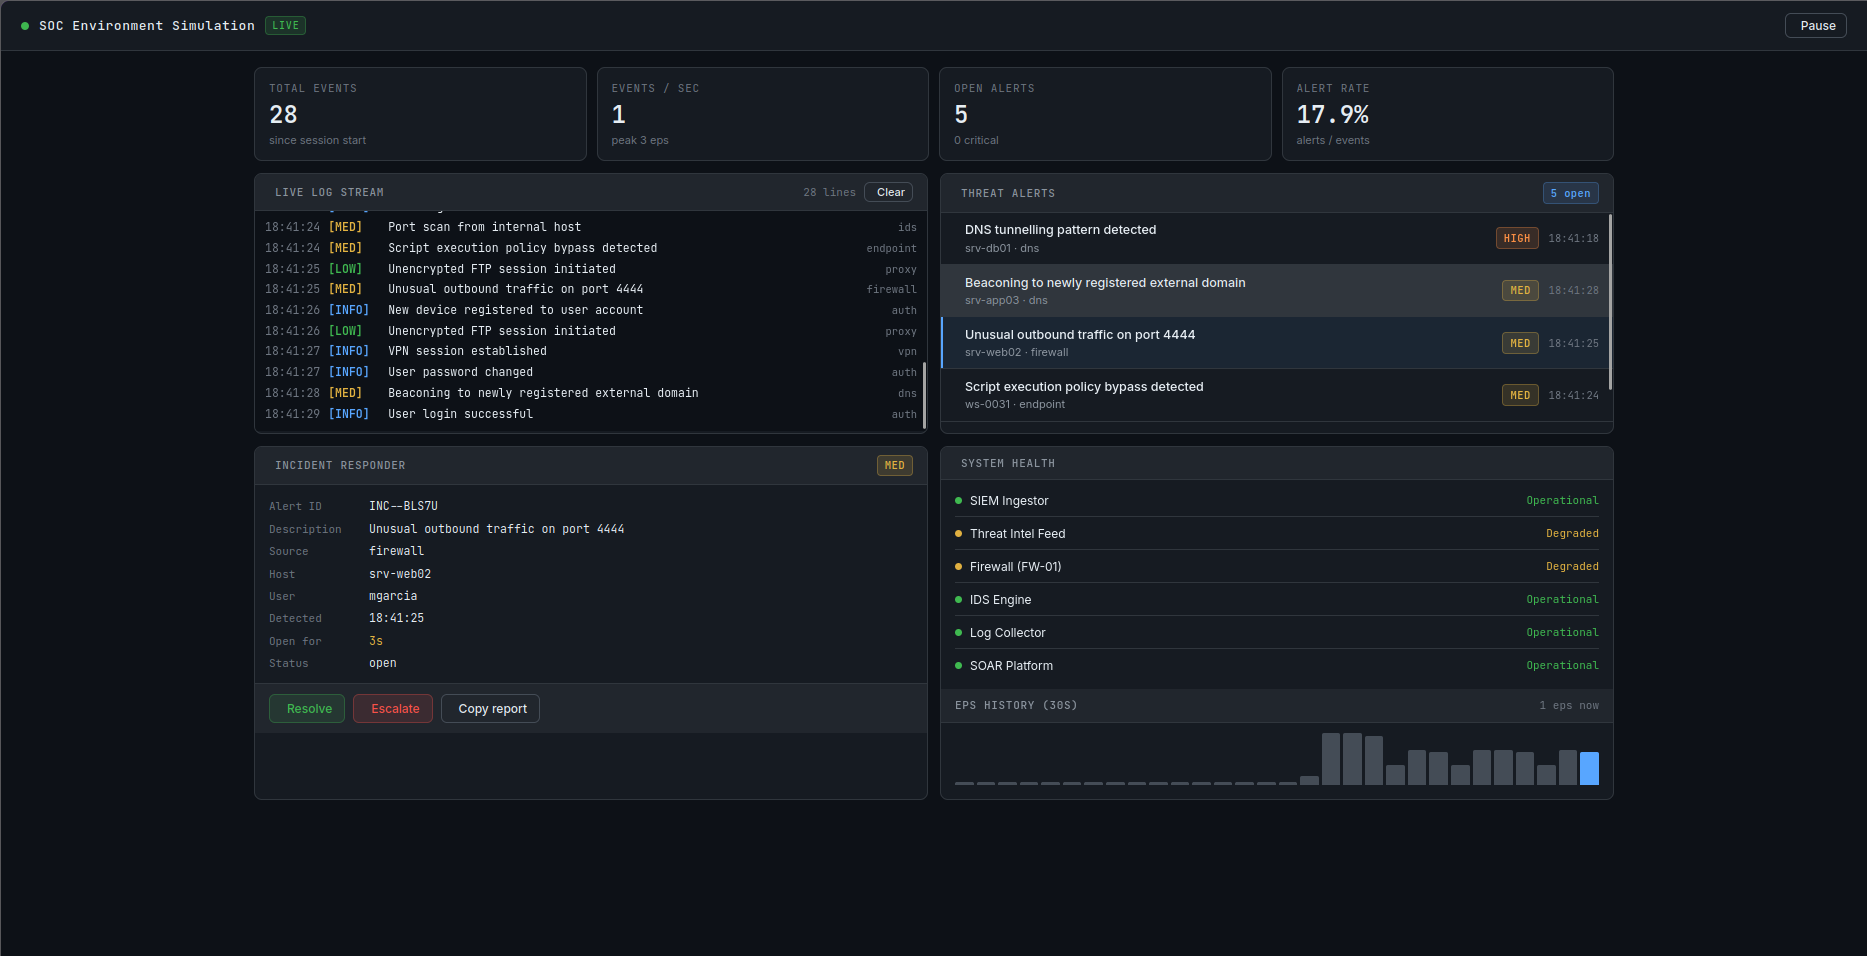Resolve the current incident
Image resolution: width=1867 pixels, height=956 pixels.
(x=307, y=709)
